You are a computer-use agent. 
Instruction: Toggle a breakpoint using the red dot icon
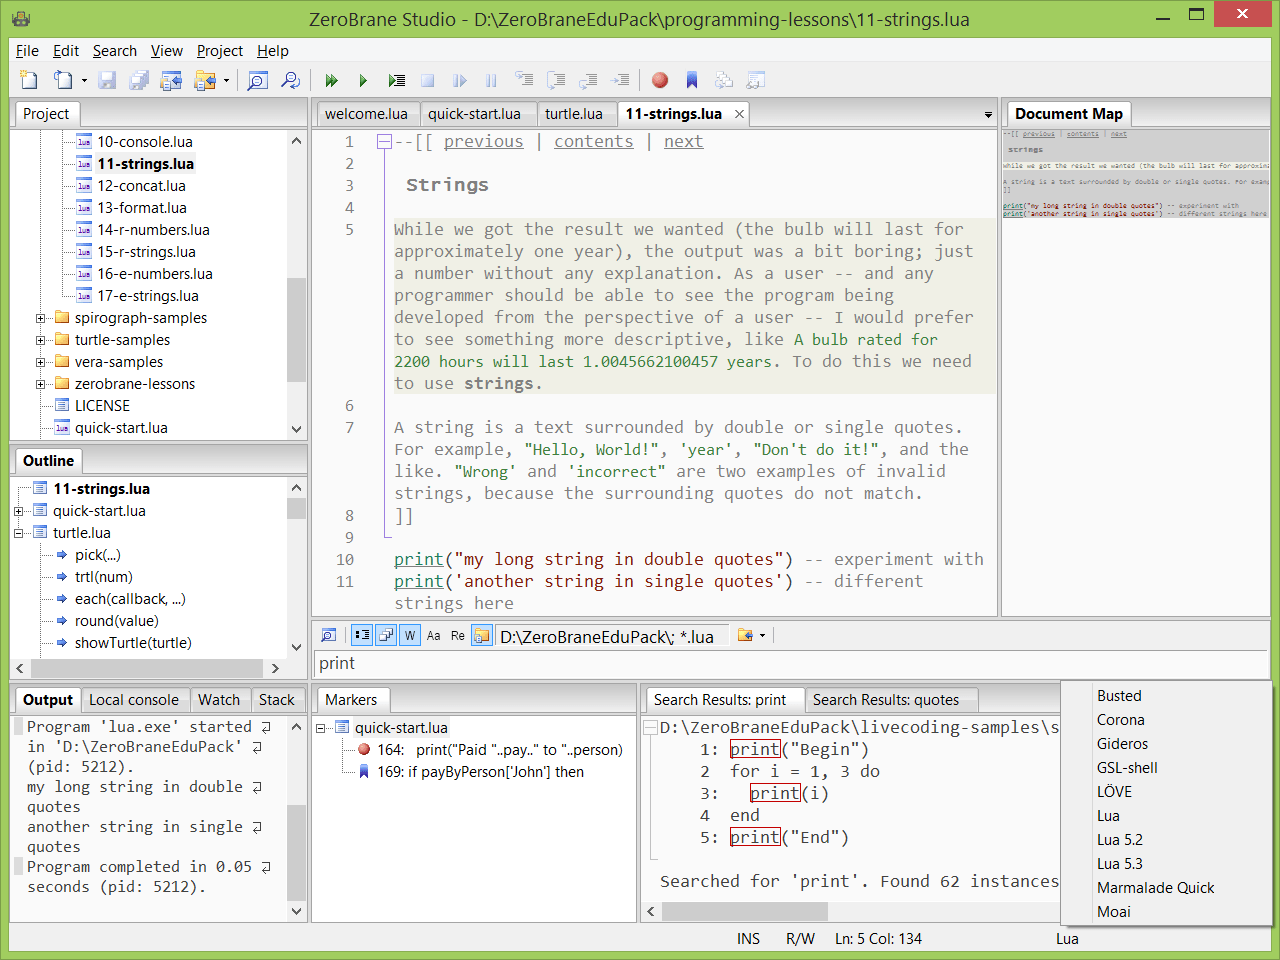pos(659,80)
